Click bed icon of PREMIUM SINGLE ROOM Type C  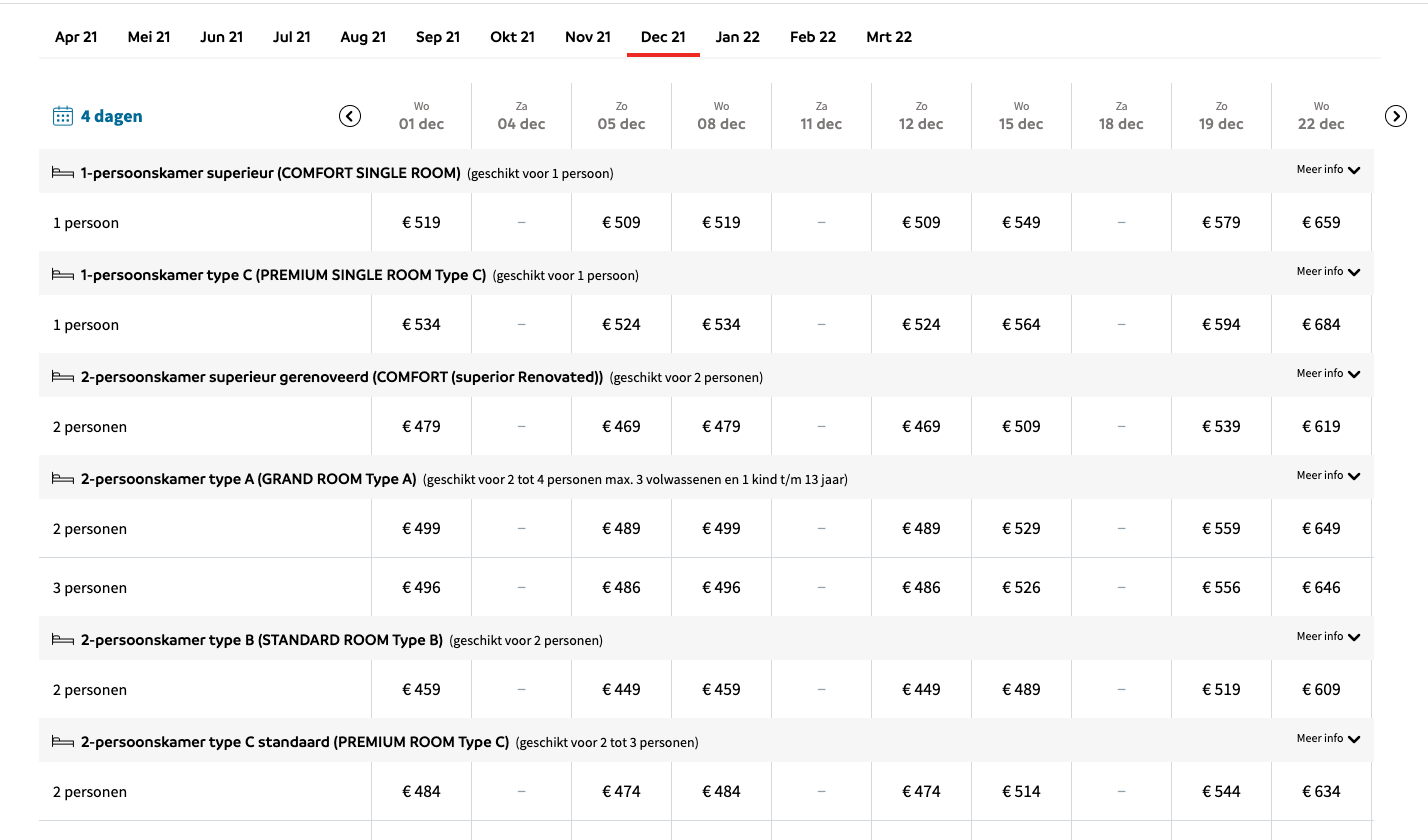pyautogui.click(x=63, y=275)
